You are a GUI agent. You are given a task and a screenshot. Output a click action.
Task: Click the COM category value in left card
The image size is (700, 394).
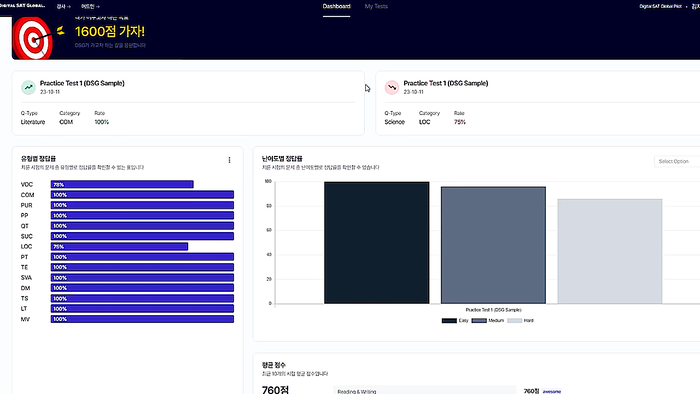pyautogui.click(x=66, y=122)
